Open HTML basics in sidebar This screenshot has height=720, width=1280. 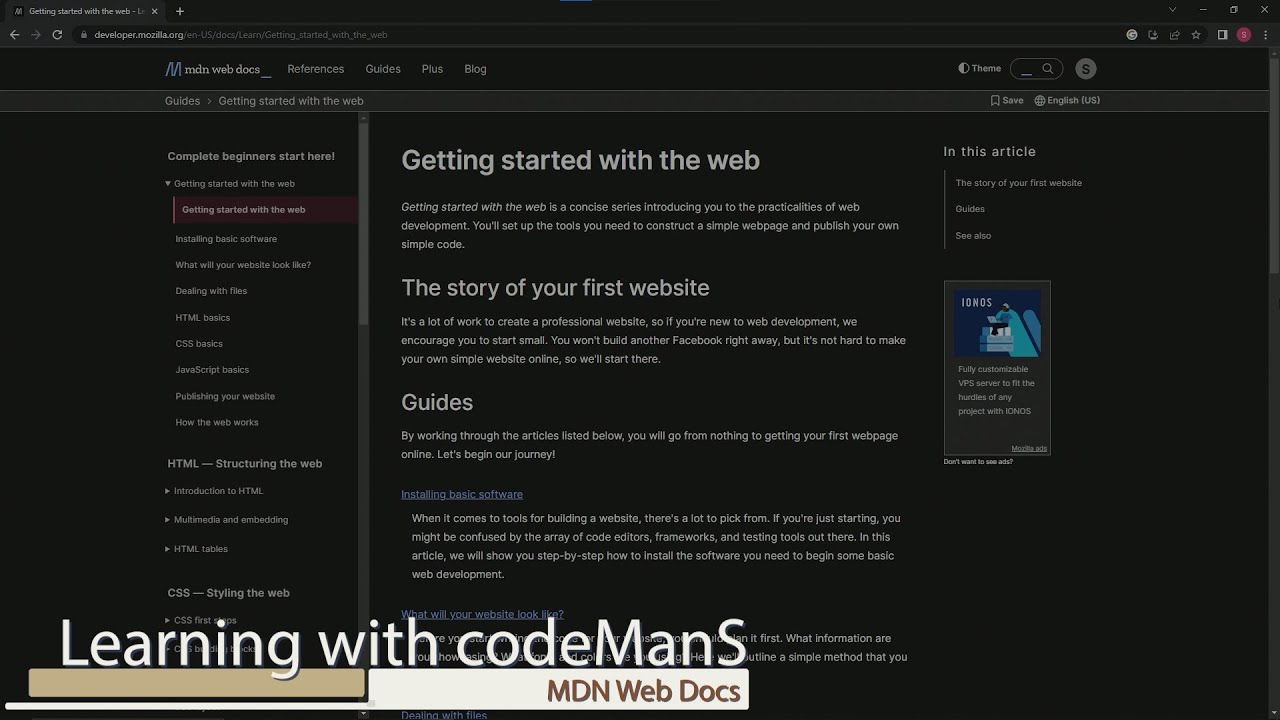[203, 318]
